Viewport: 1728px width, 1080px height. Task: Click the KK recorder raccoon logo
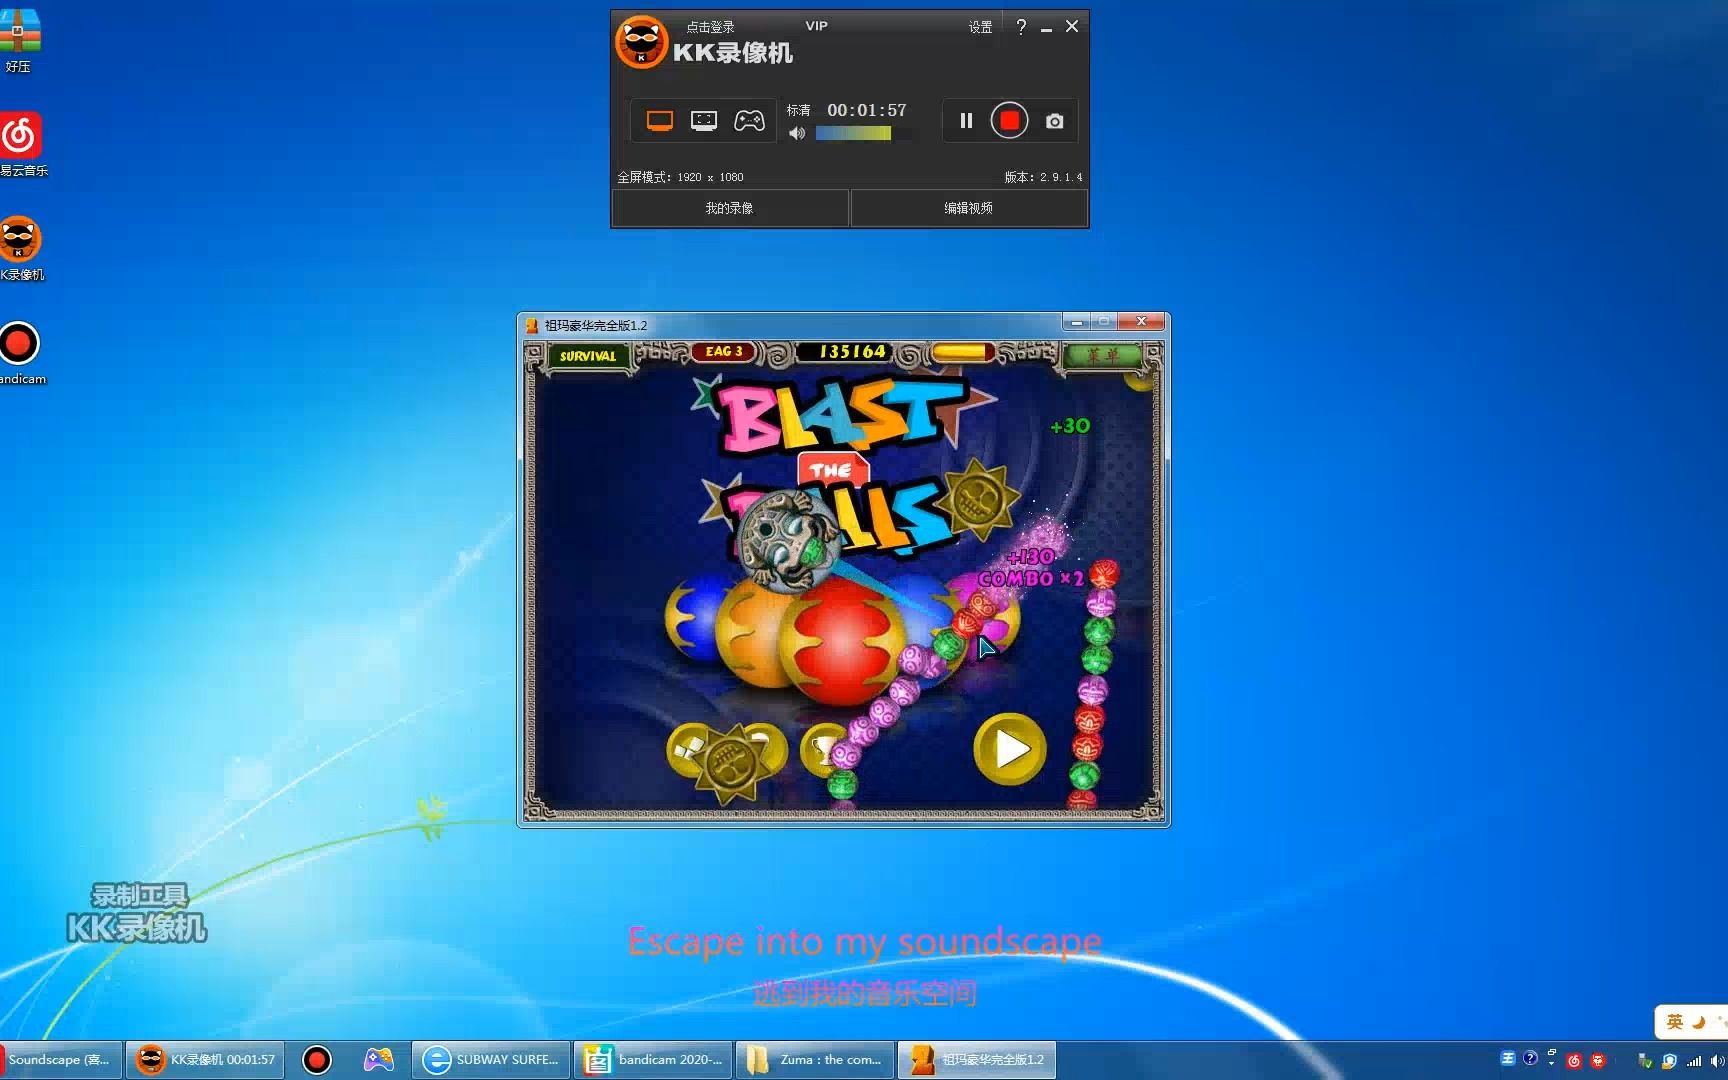coord(640,42)
